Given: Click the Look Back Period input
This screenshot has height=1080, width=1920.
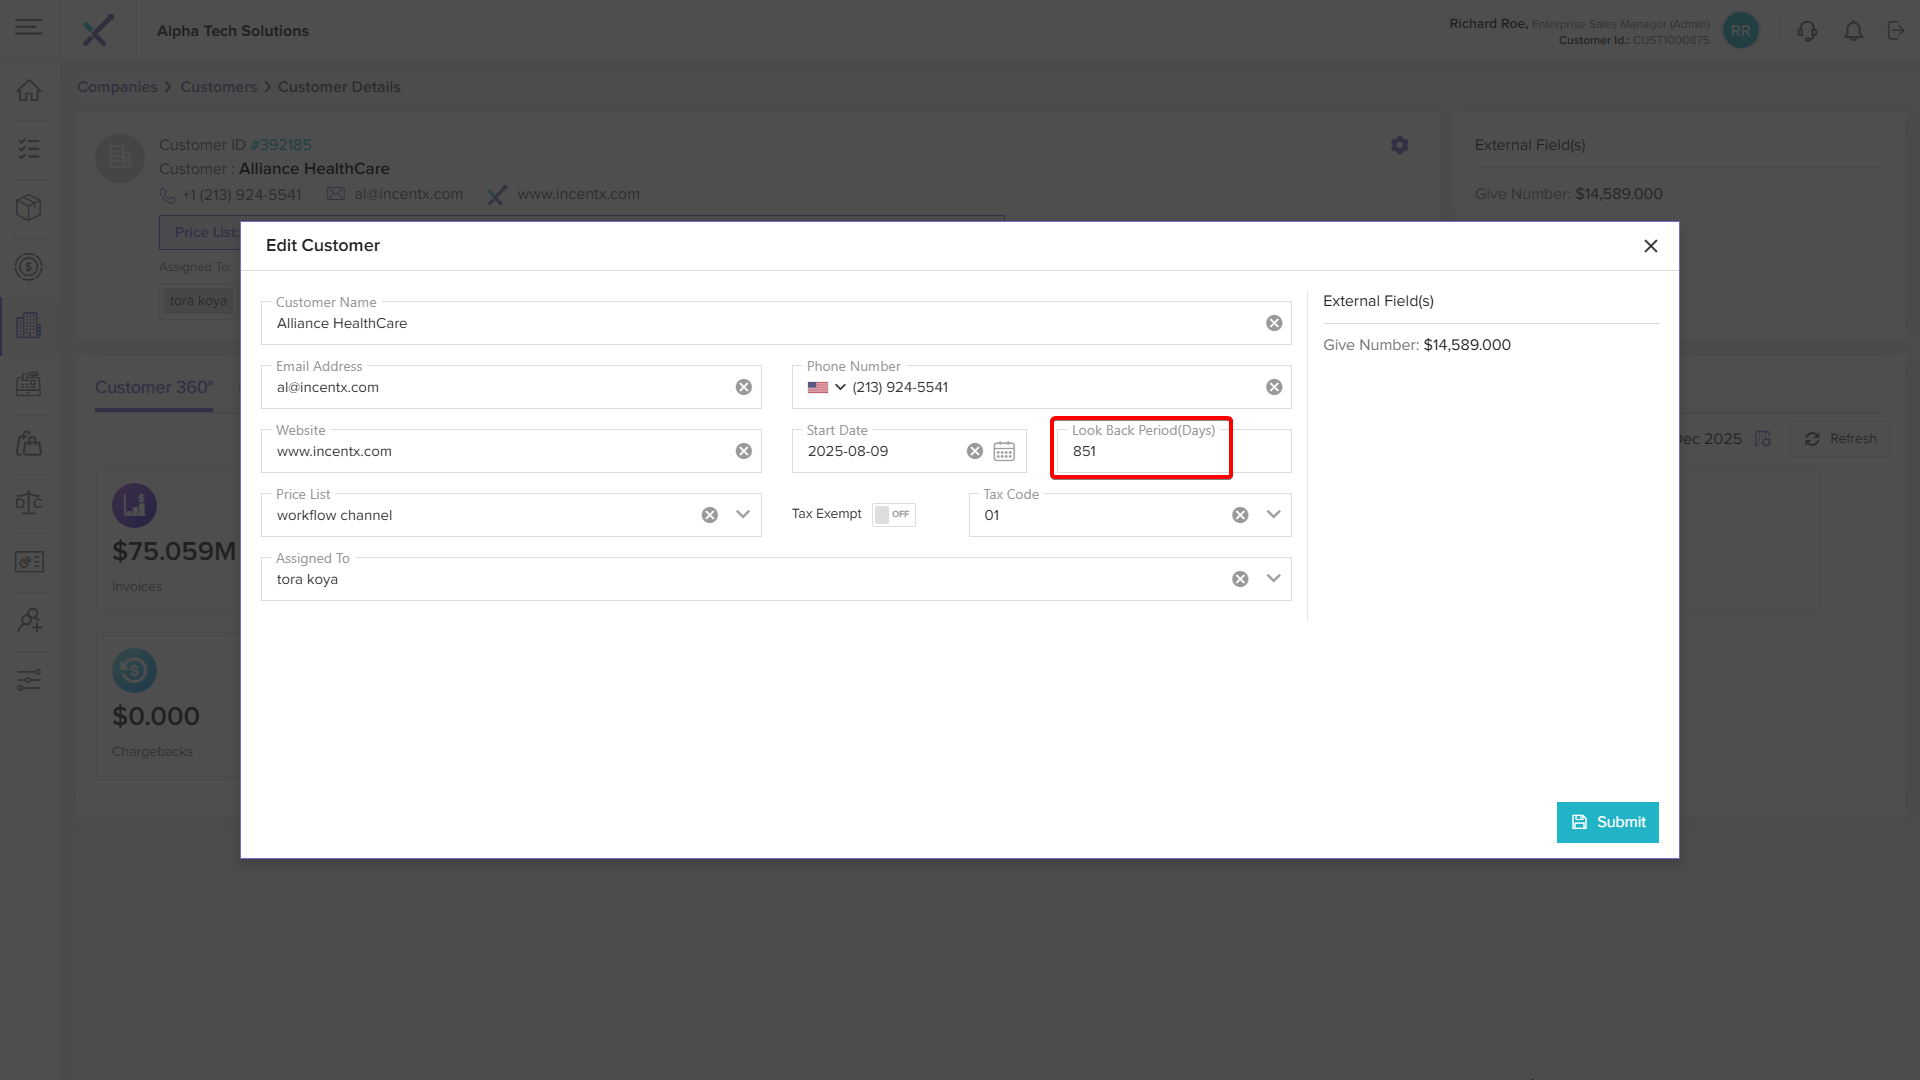Looking at the screenshot, I should coord(1140,452).
